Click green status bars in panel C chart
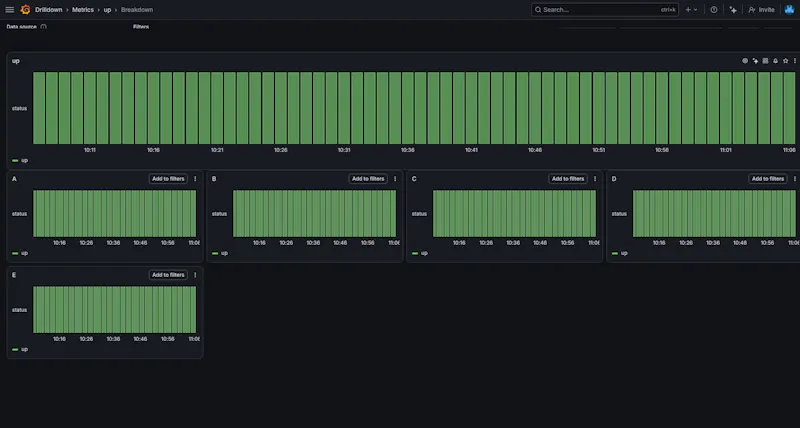Screen dimensions: 800x428 (514, 214)
